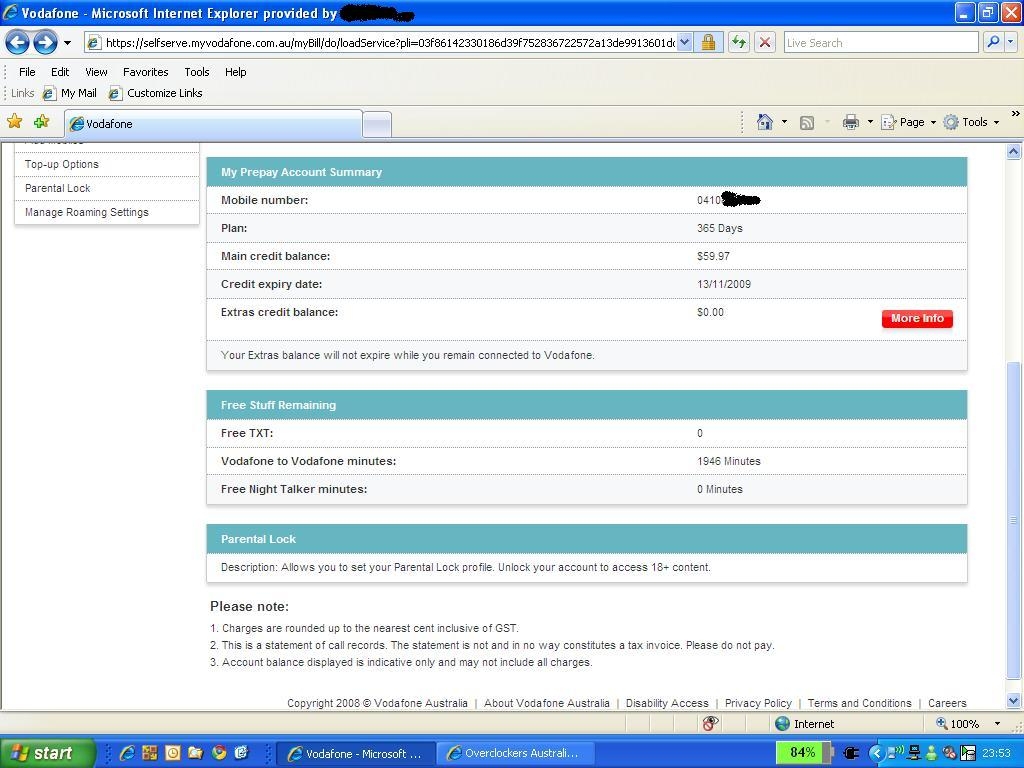Refresh the page with the green arrows
Screen dimensions: 1024x768
coord(739,43)
